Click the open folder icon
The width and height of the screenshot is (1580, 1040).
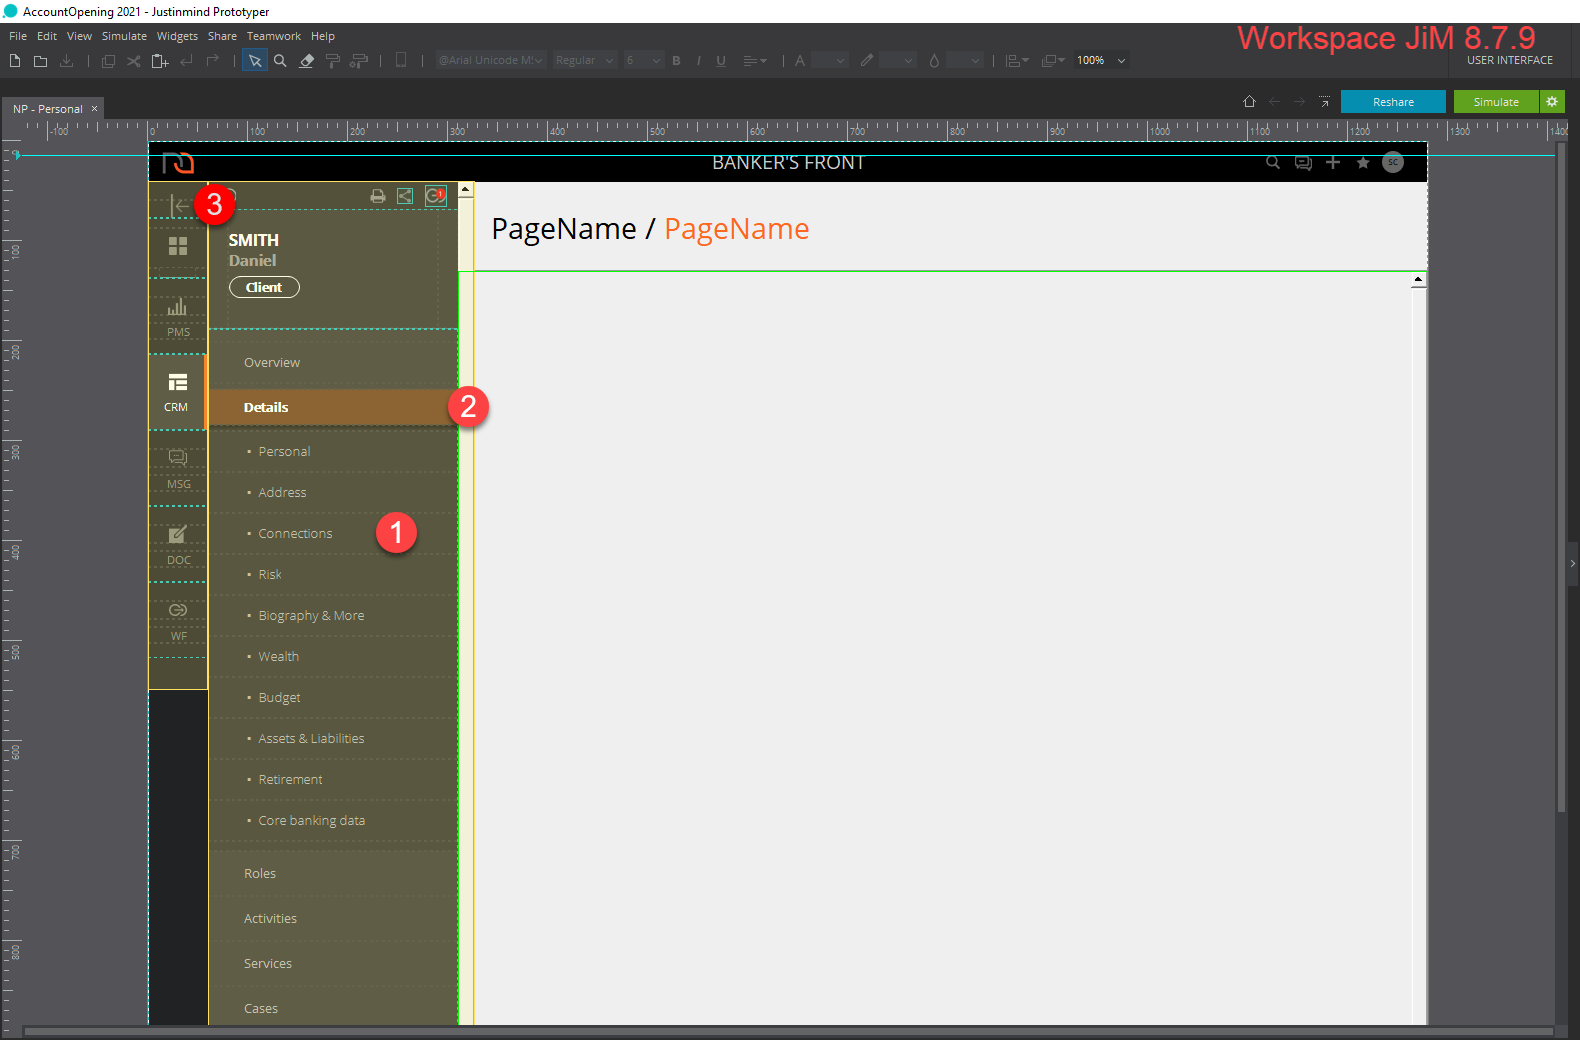point(41,61)
